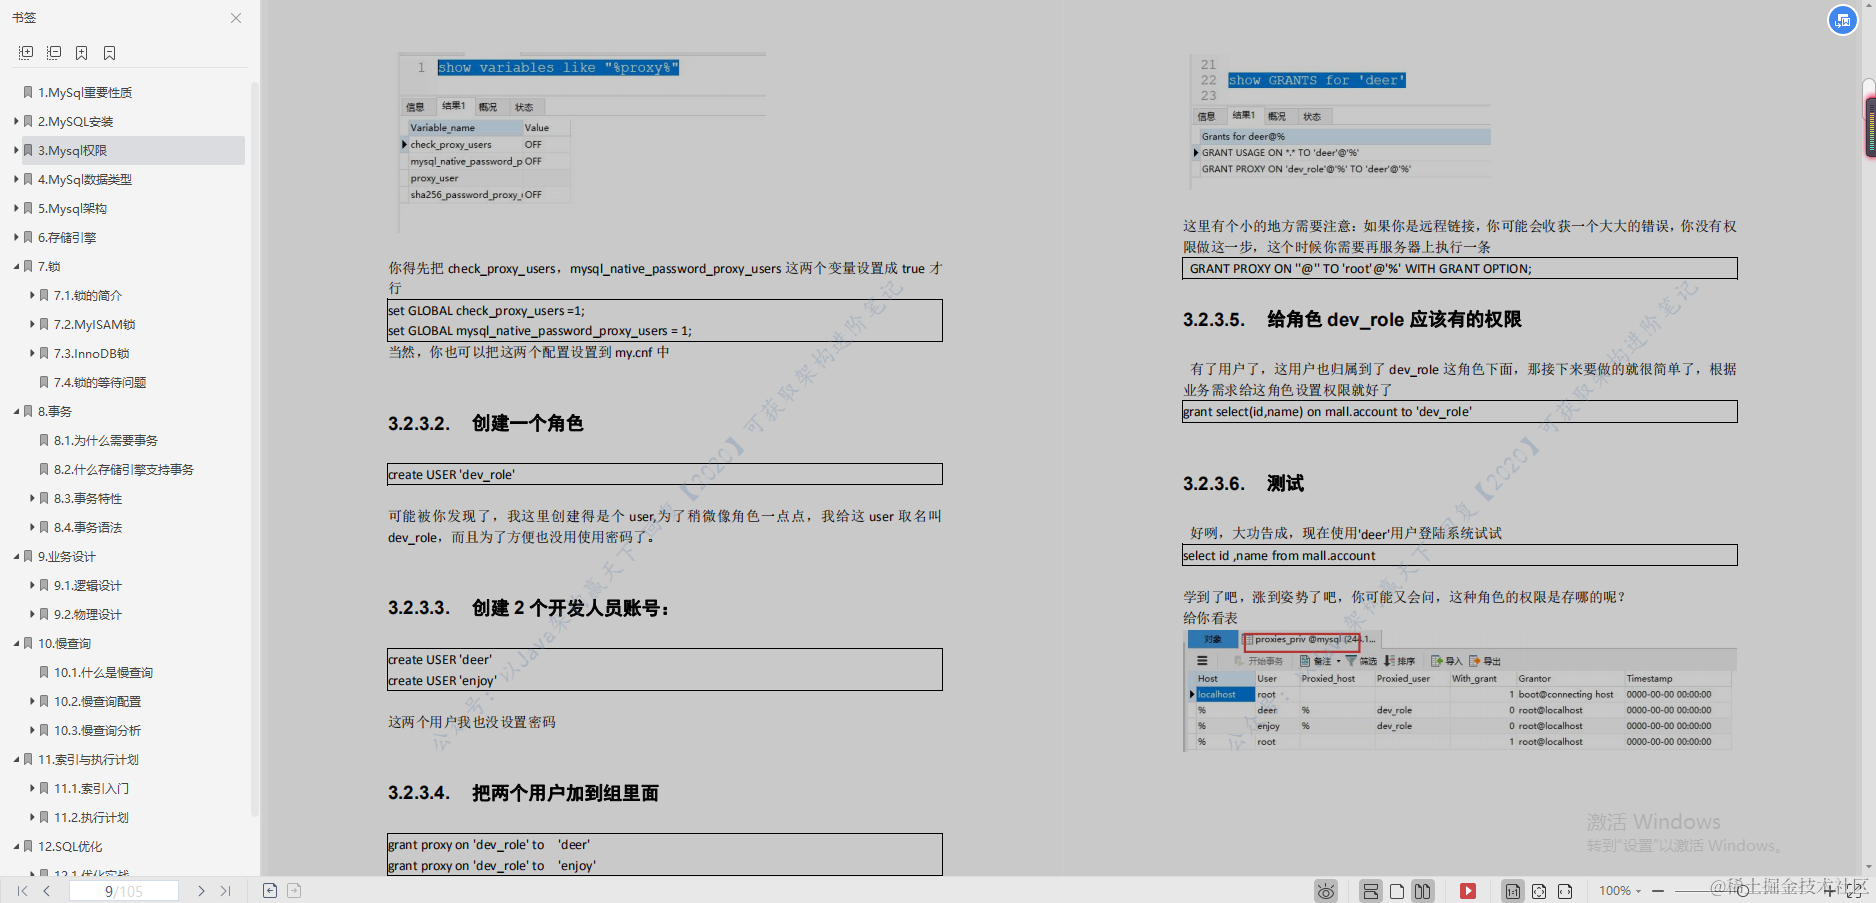Add a new bookmark
Viewport: 1876px width, 903px height.
point(82,53)
